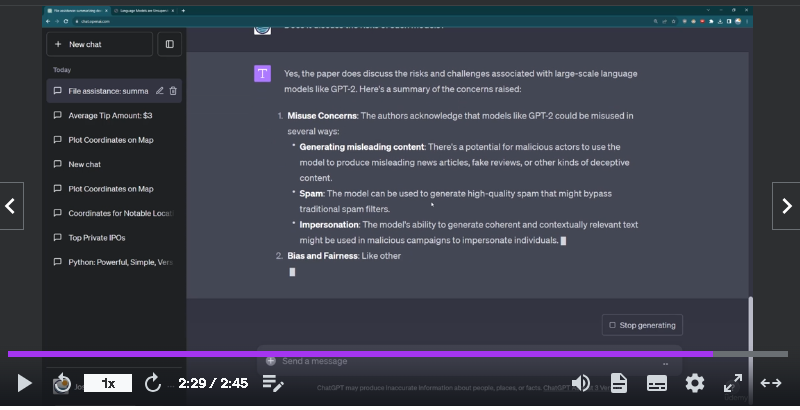Click the 'Misuse Concerns' heading text

coord(322,116)
